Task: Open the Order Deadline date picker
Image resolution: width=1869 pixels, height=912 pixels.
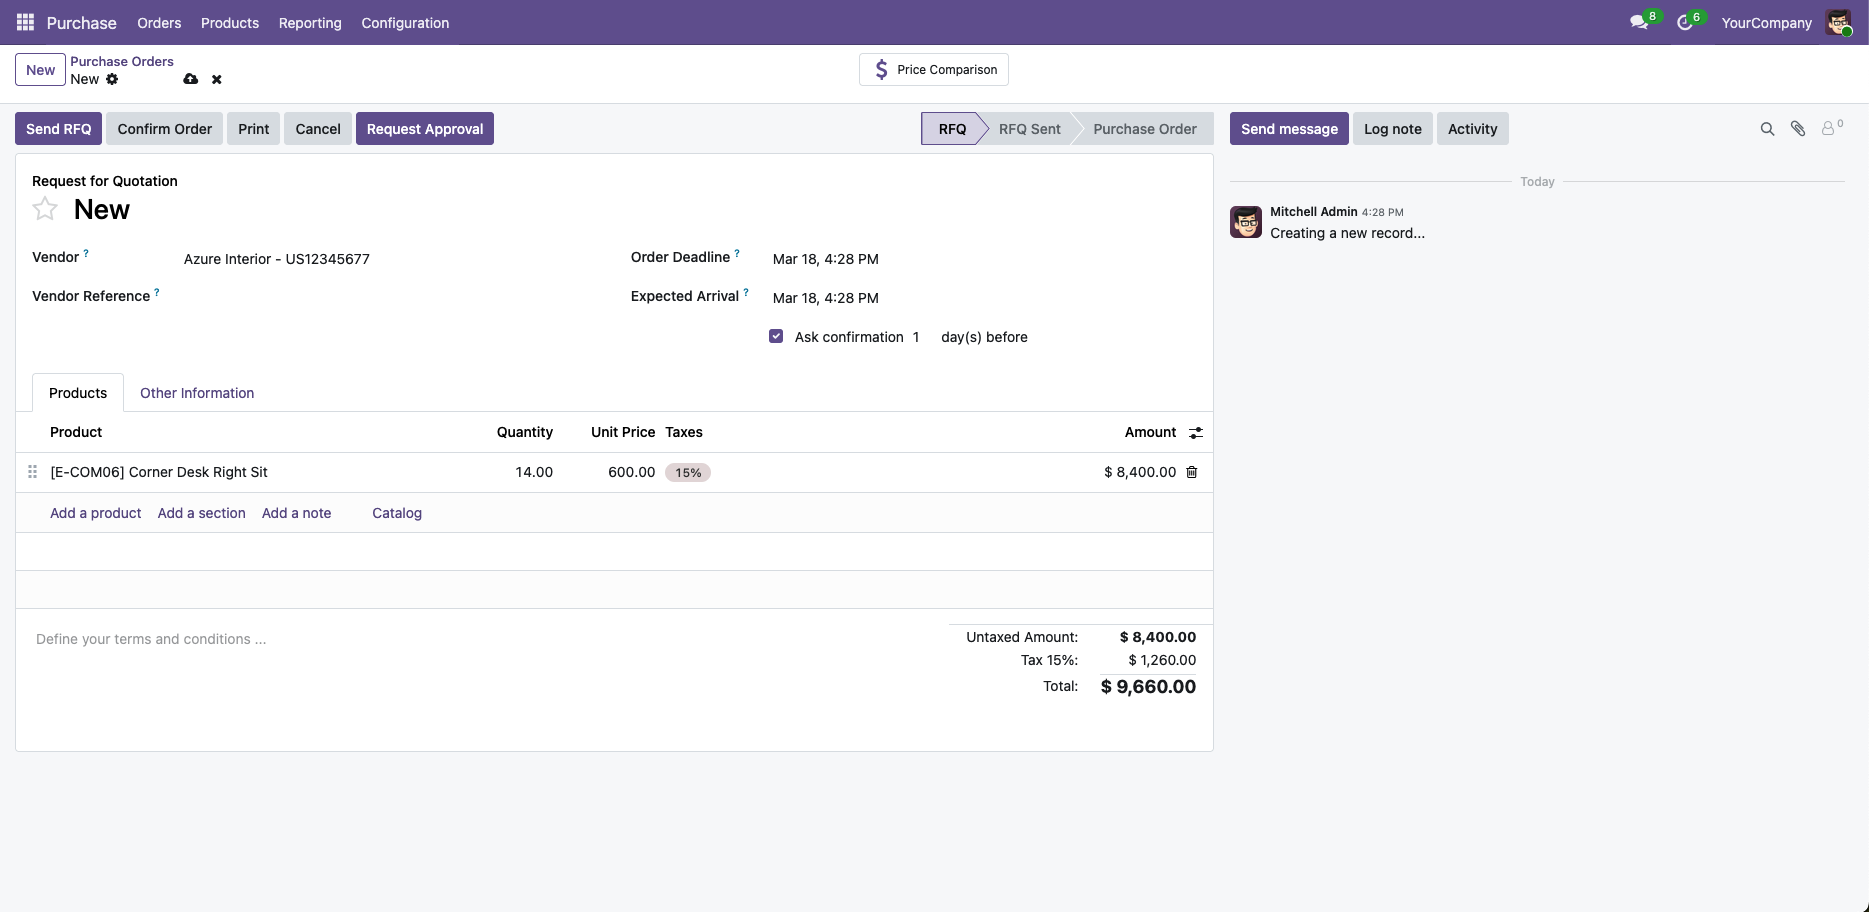Action: click(825, 258)
